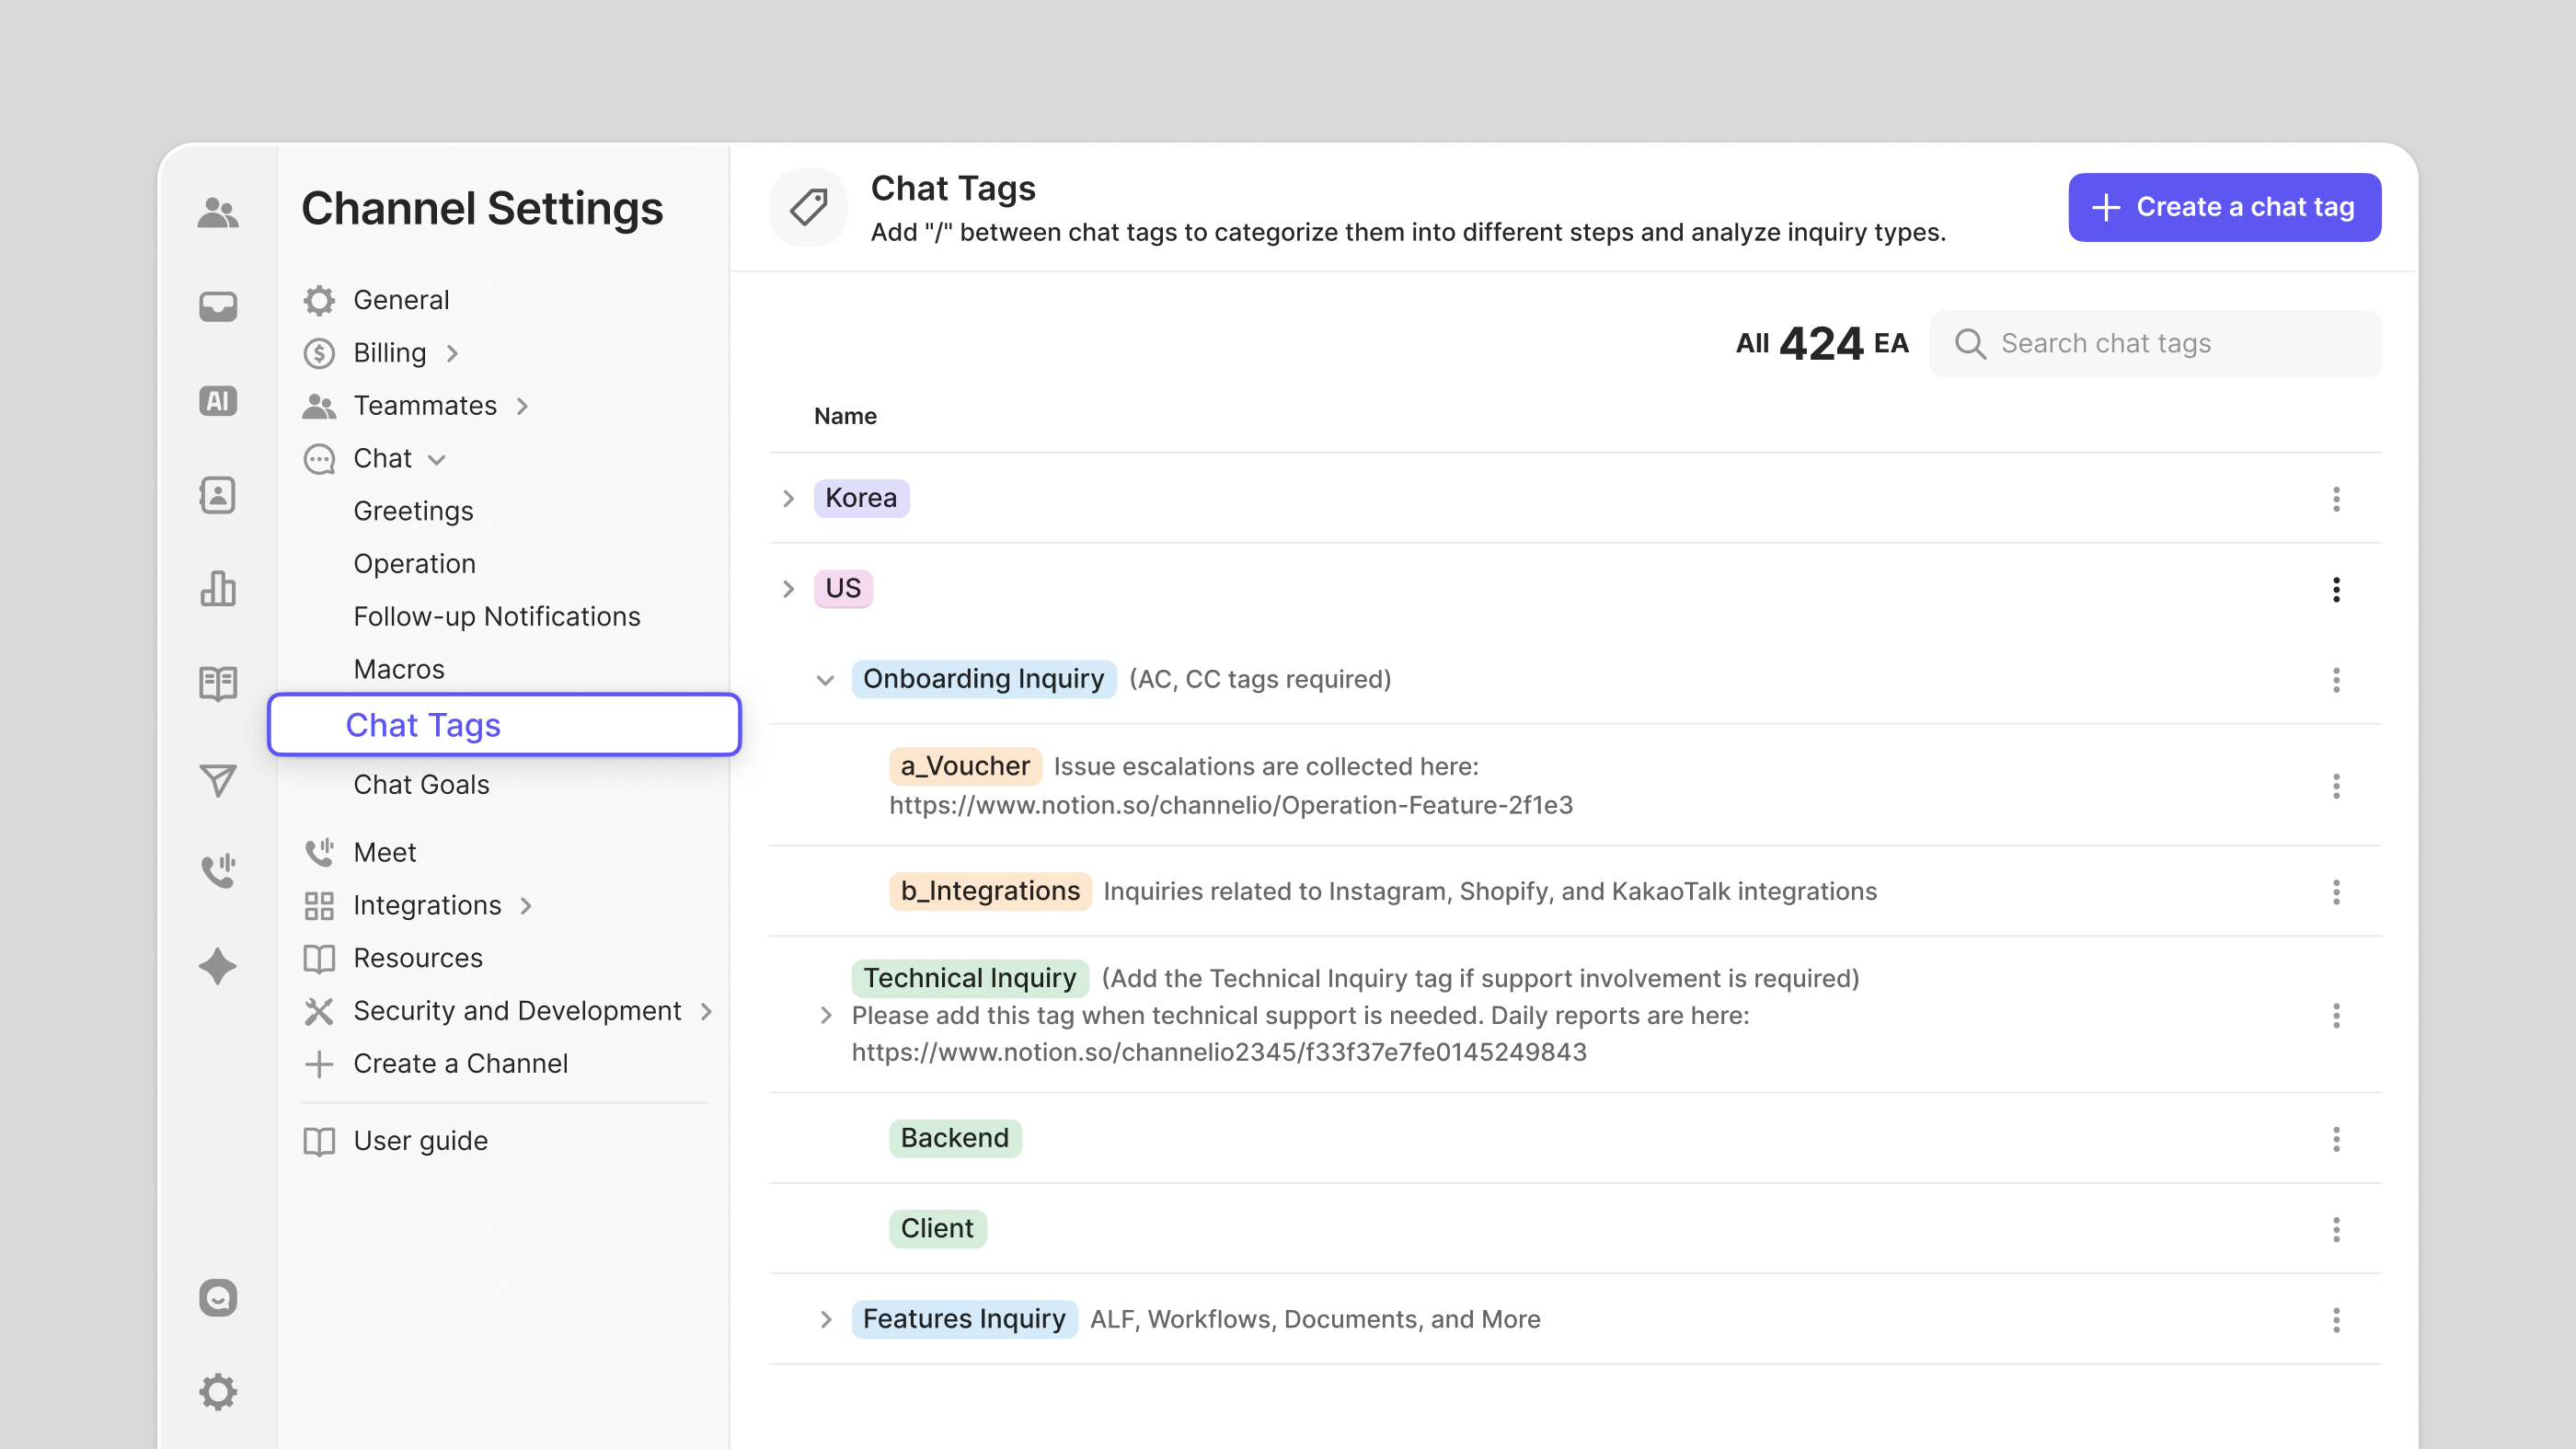Expand the Features Inquiry tag group

click(825, 1319)
